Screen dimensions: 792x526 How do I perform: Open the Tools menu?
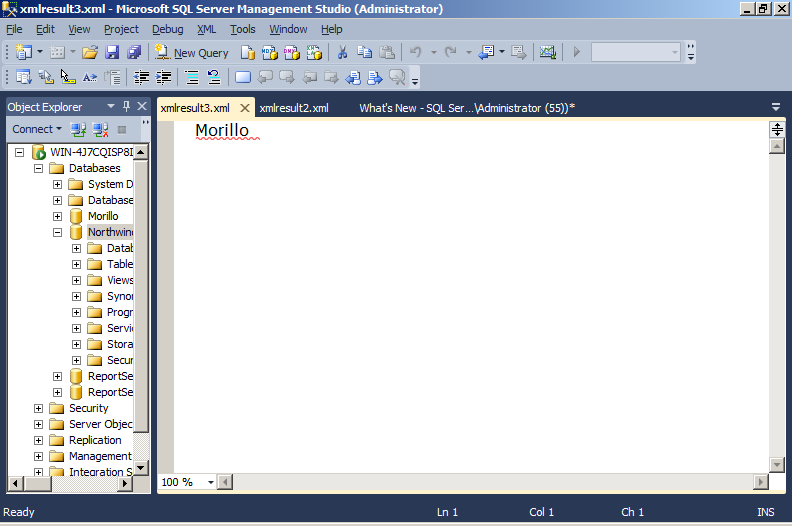click(242, 29)
